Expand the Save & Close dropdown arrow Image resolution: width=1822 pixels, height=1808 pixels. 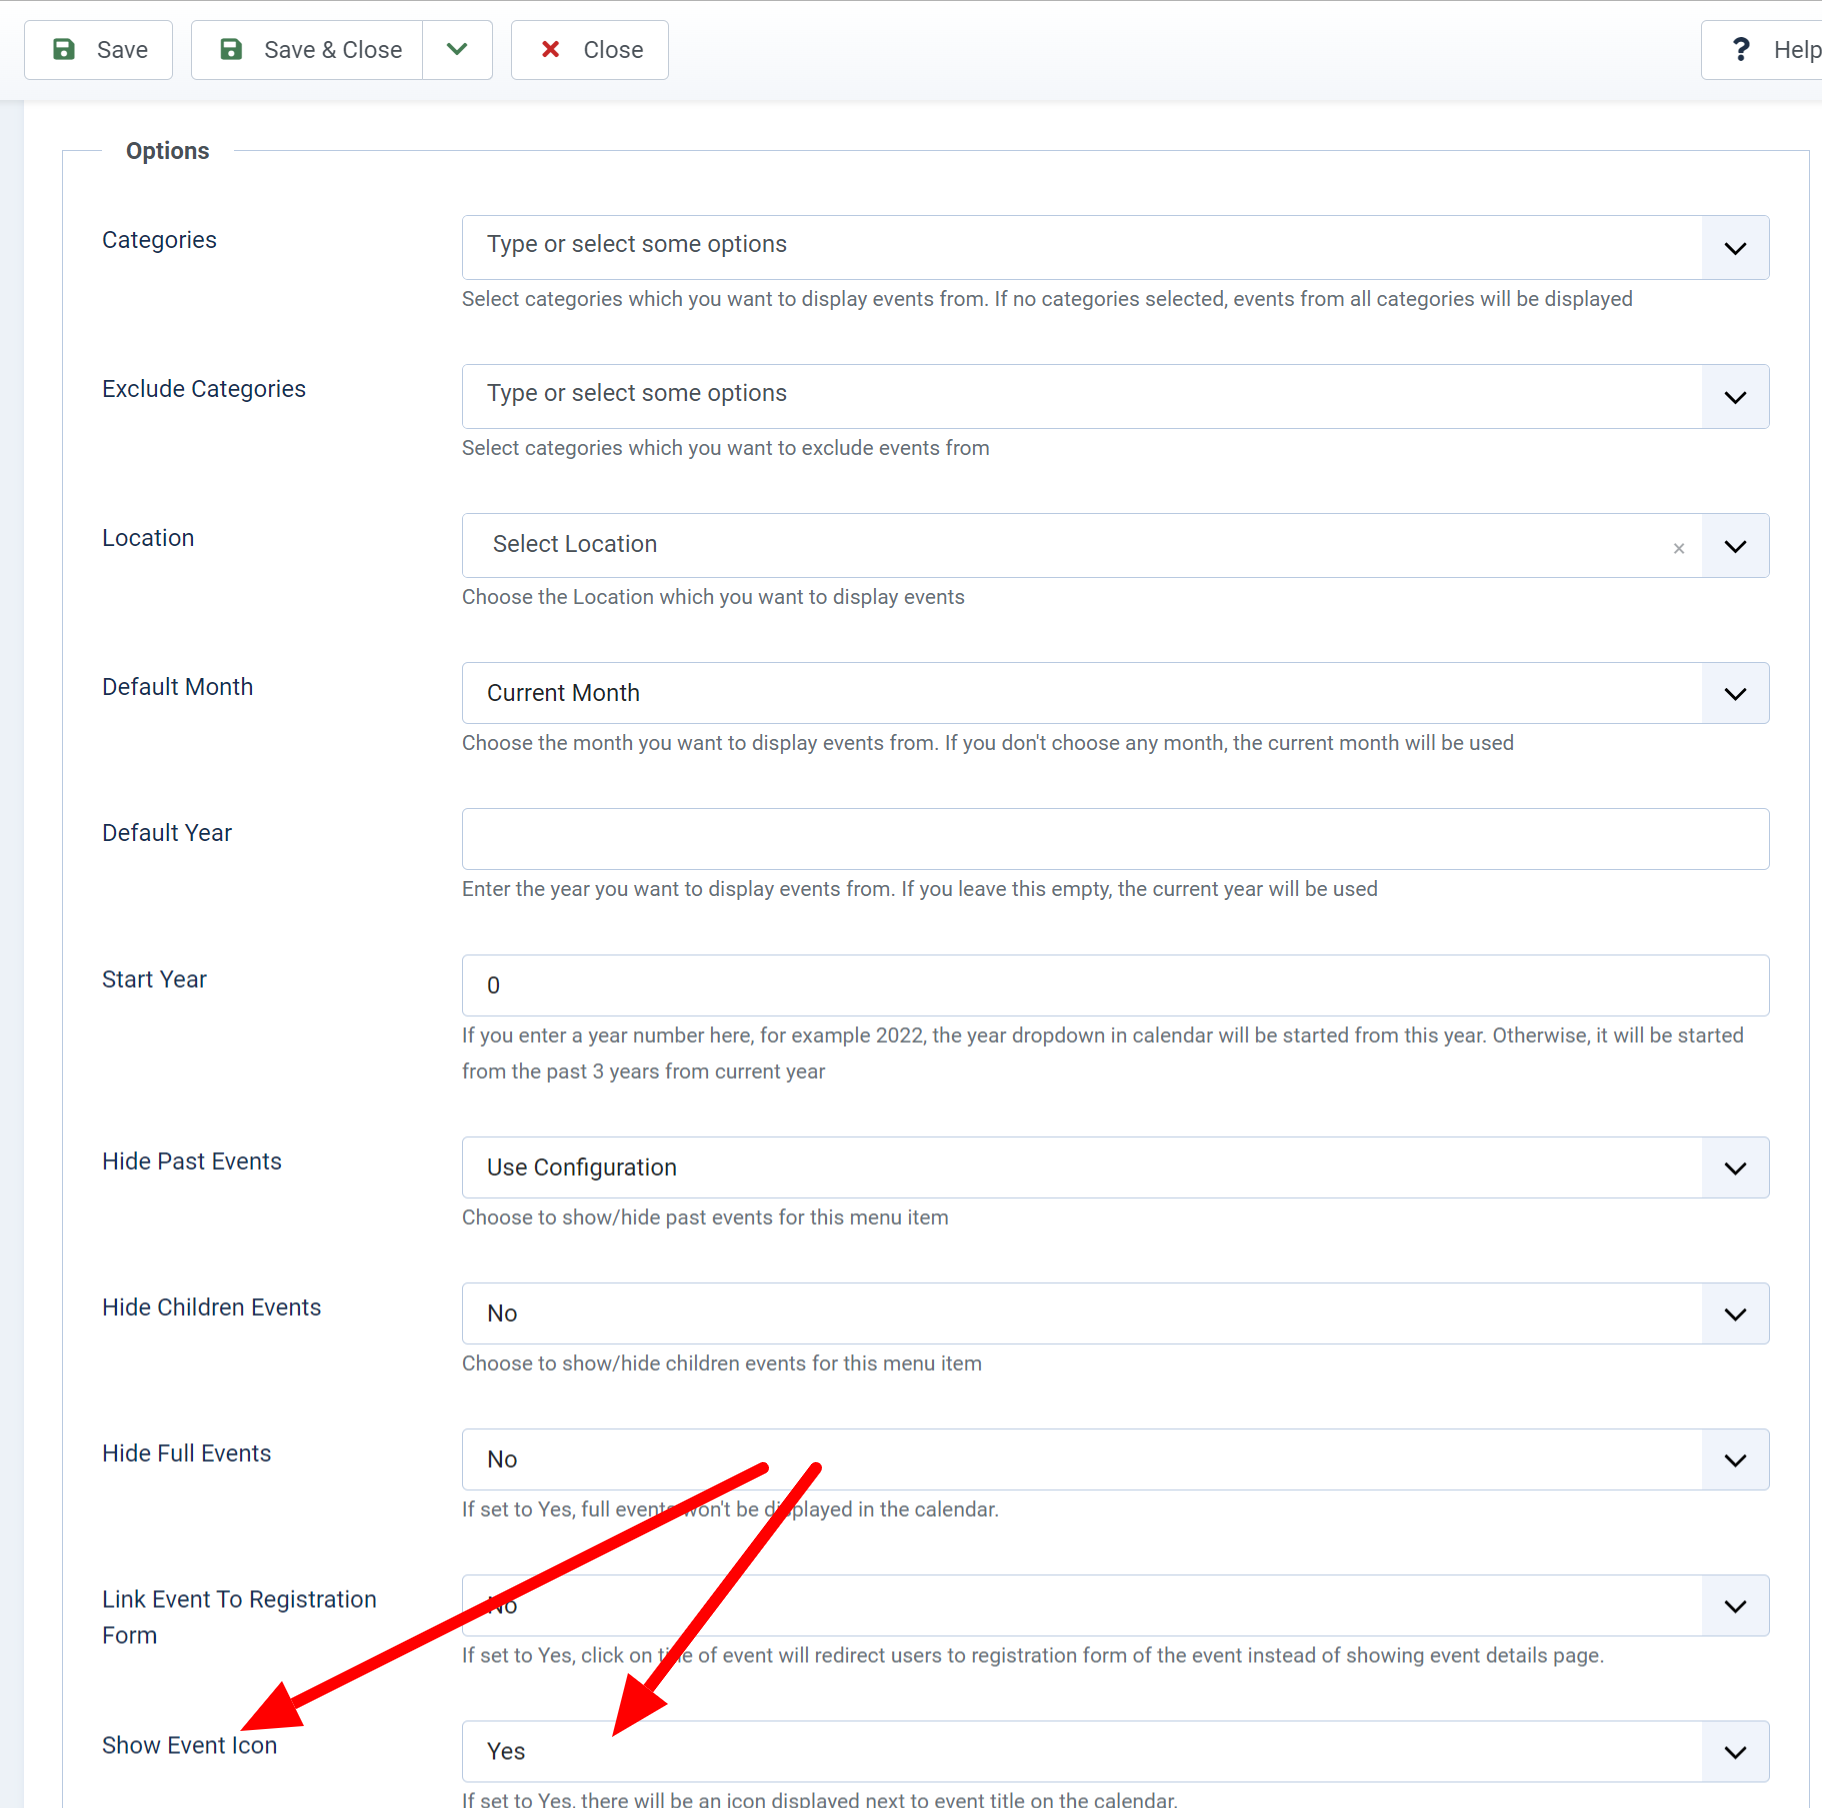click(x=457, y=50)
